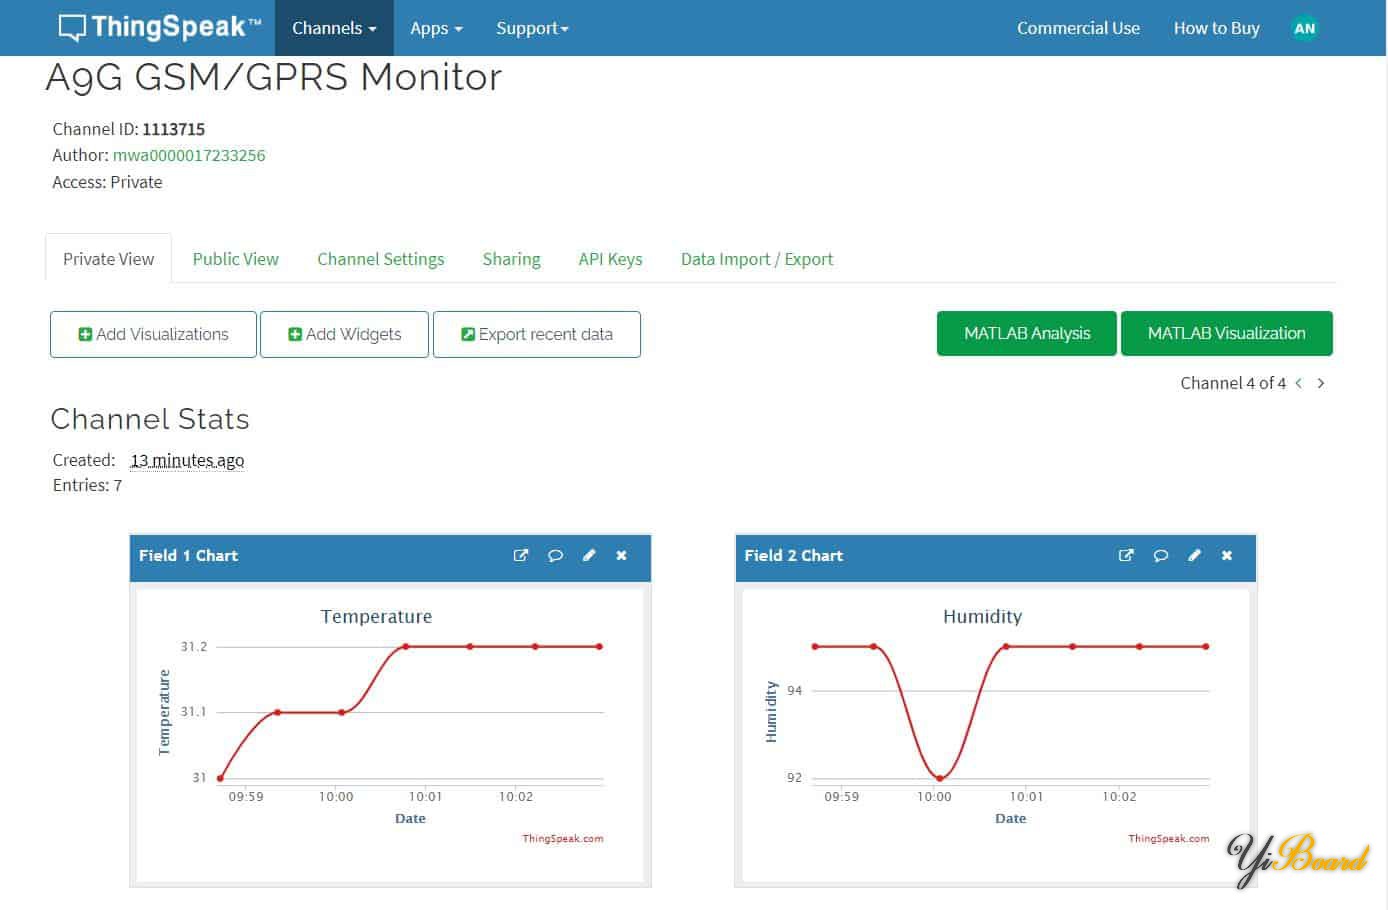
Task: Edit Field 2 Chart with pencil icon
Action: coord(1194,556)
